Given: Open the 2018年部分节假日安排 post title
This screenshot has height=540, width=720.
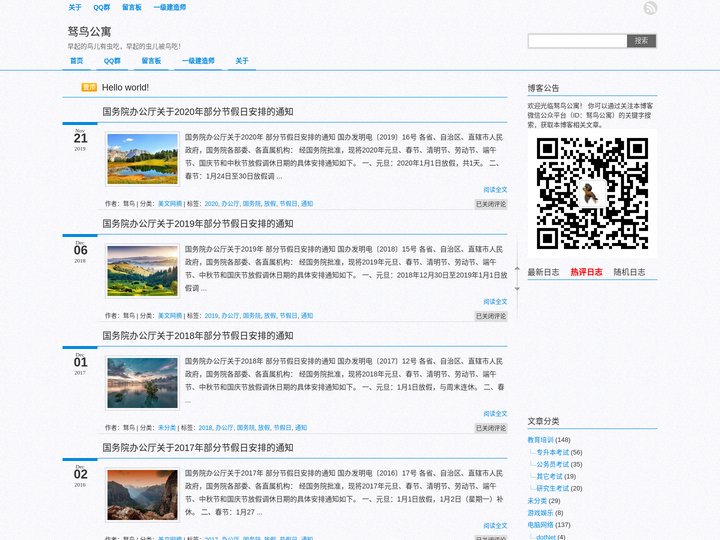Looking at the screenshot, I should [198, 336].
